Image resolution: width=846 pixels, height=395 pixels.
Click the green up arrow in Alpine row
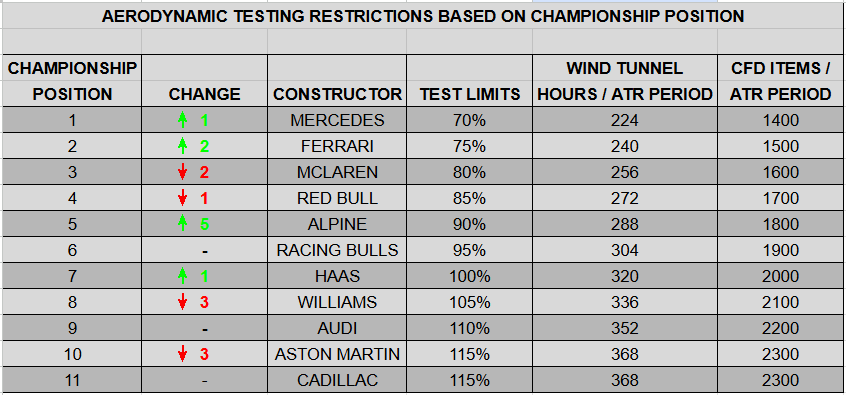point(182,224)
